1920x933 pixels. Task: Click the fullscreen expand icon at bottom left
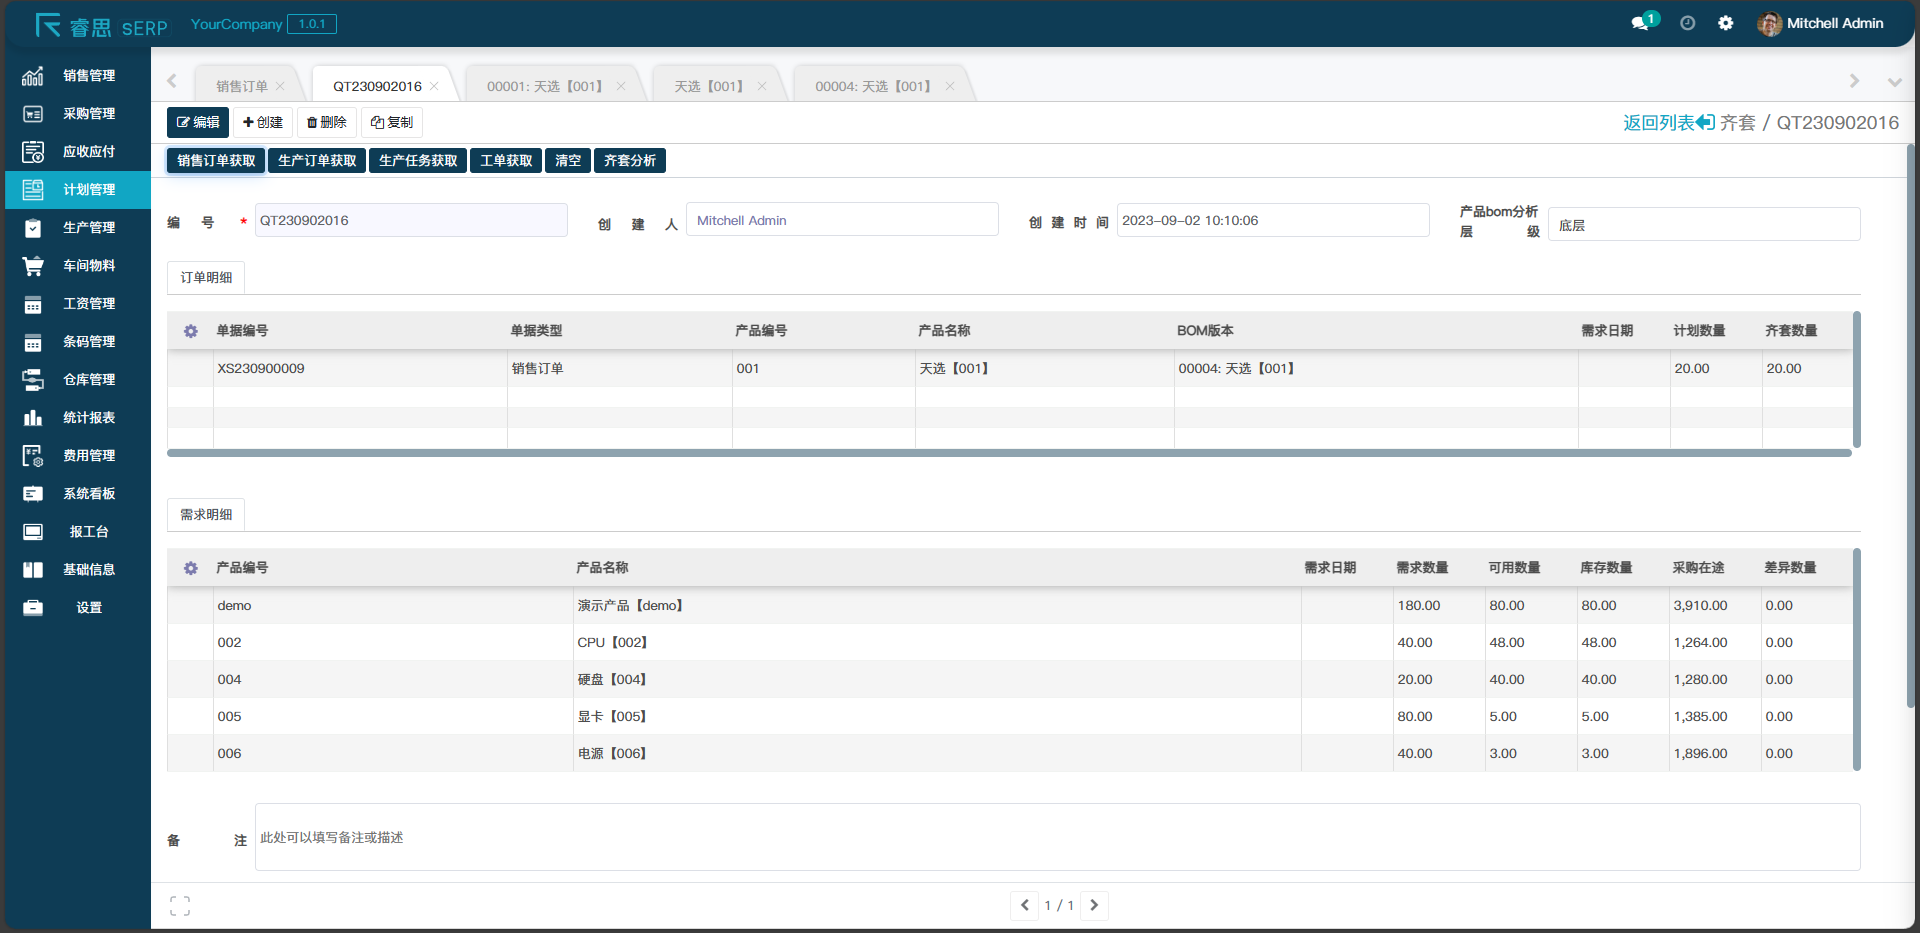(180, 906)
